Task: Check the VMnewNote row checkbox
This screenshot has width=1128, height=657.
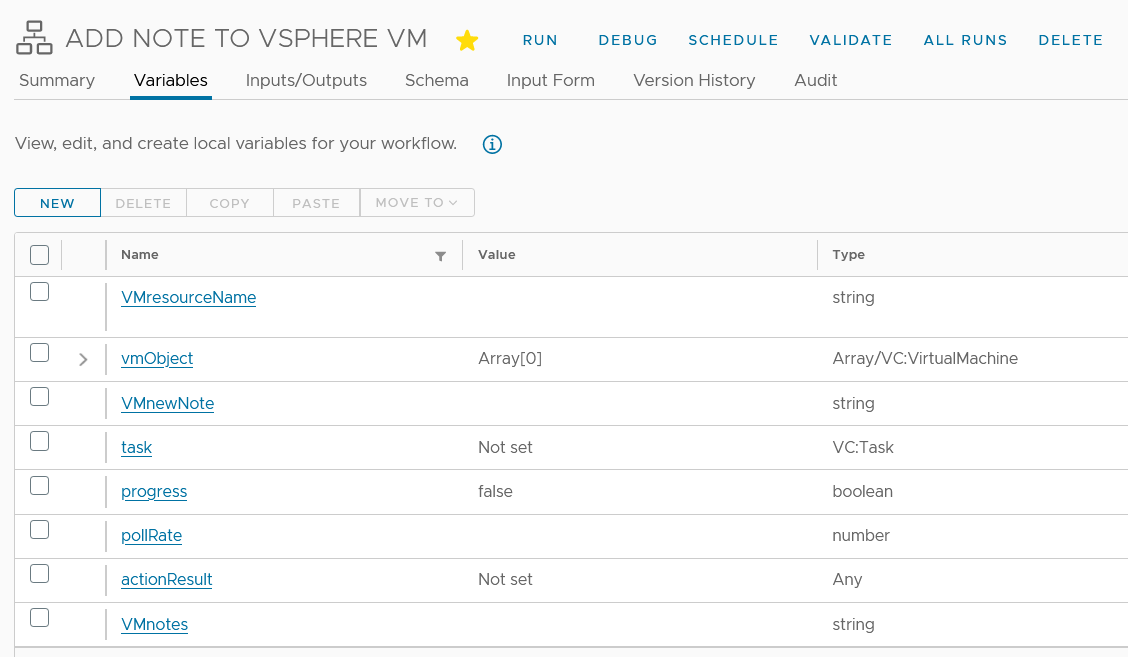Action: (40, 397)
